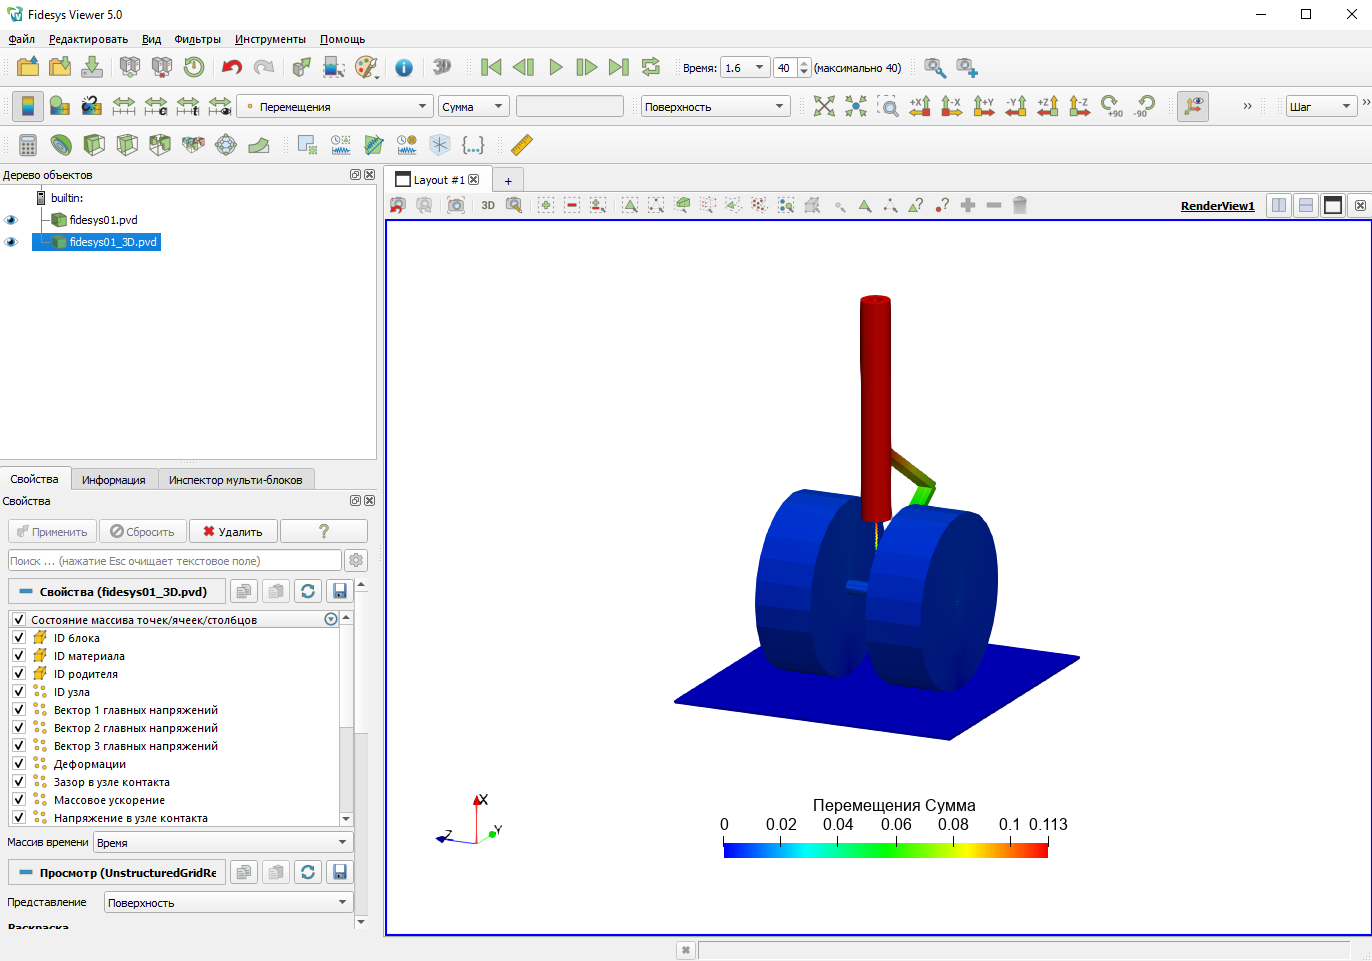This screenshot has width=1372, height=961.
Task: Click zoom to box magnifier icon
Action: point(888,106)
